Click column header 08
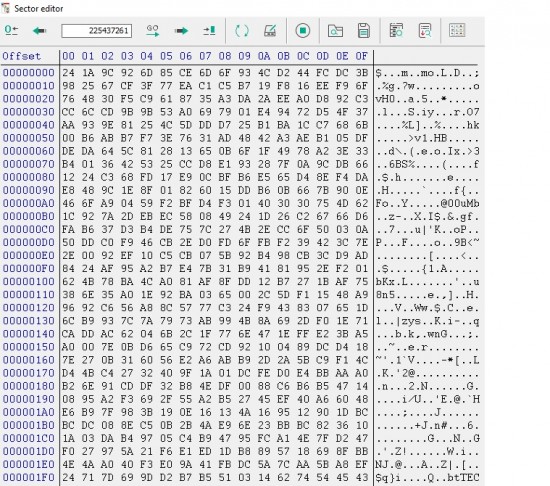 coord(225,56)
